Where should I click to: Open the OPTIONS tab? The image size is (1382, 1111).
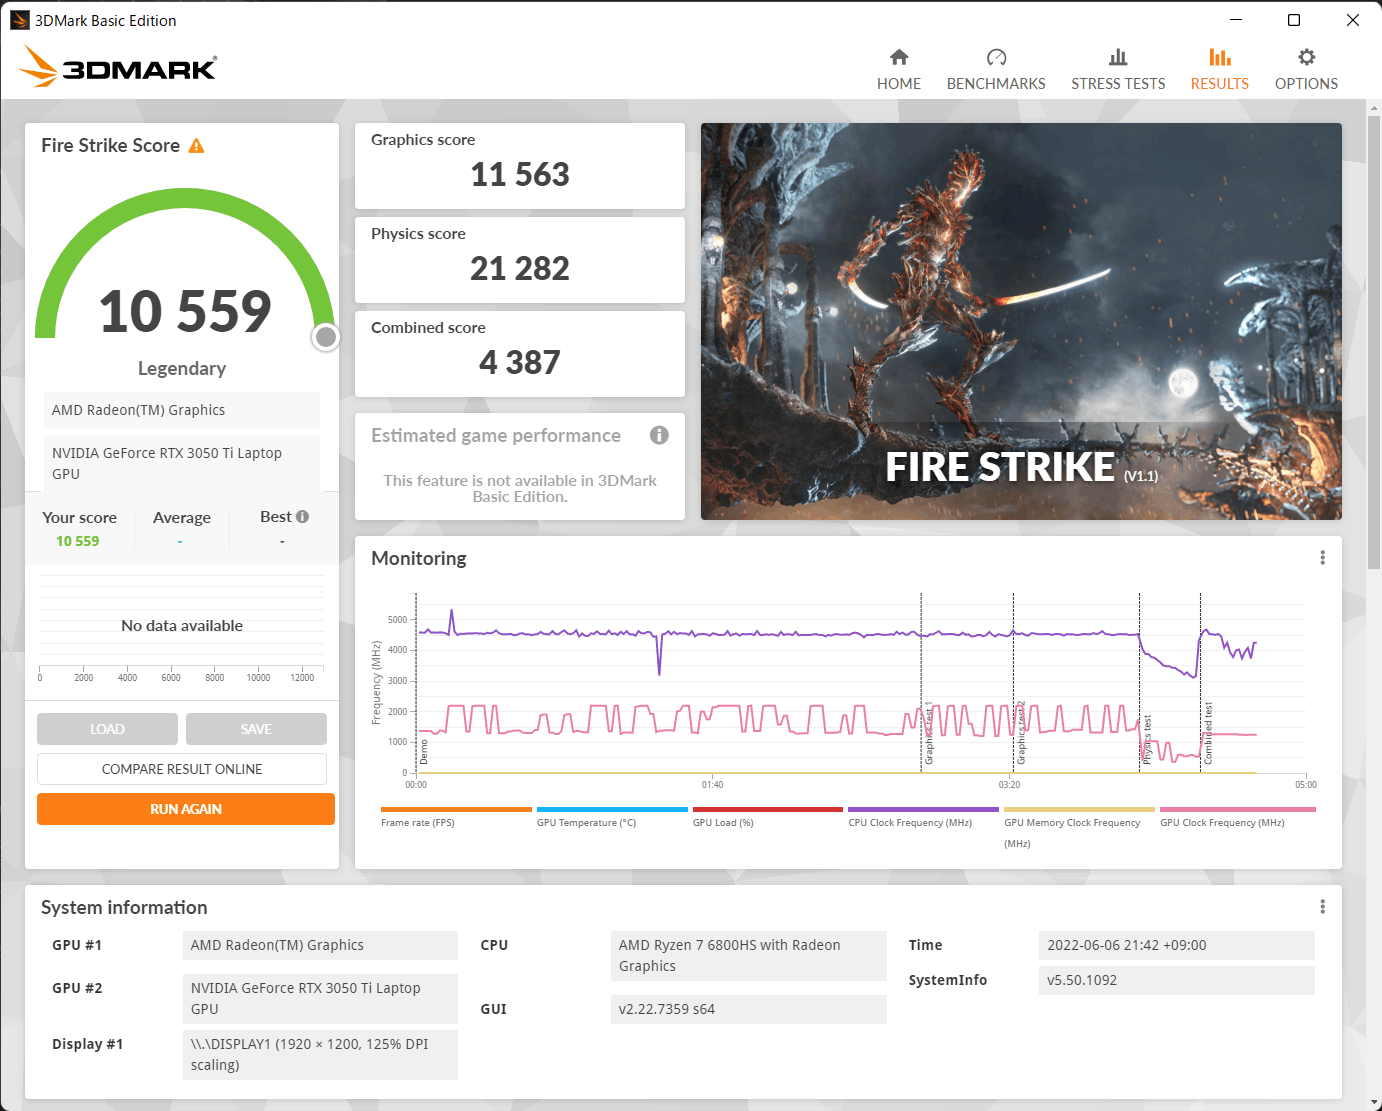1306,70
